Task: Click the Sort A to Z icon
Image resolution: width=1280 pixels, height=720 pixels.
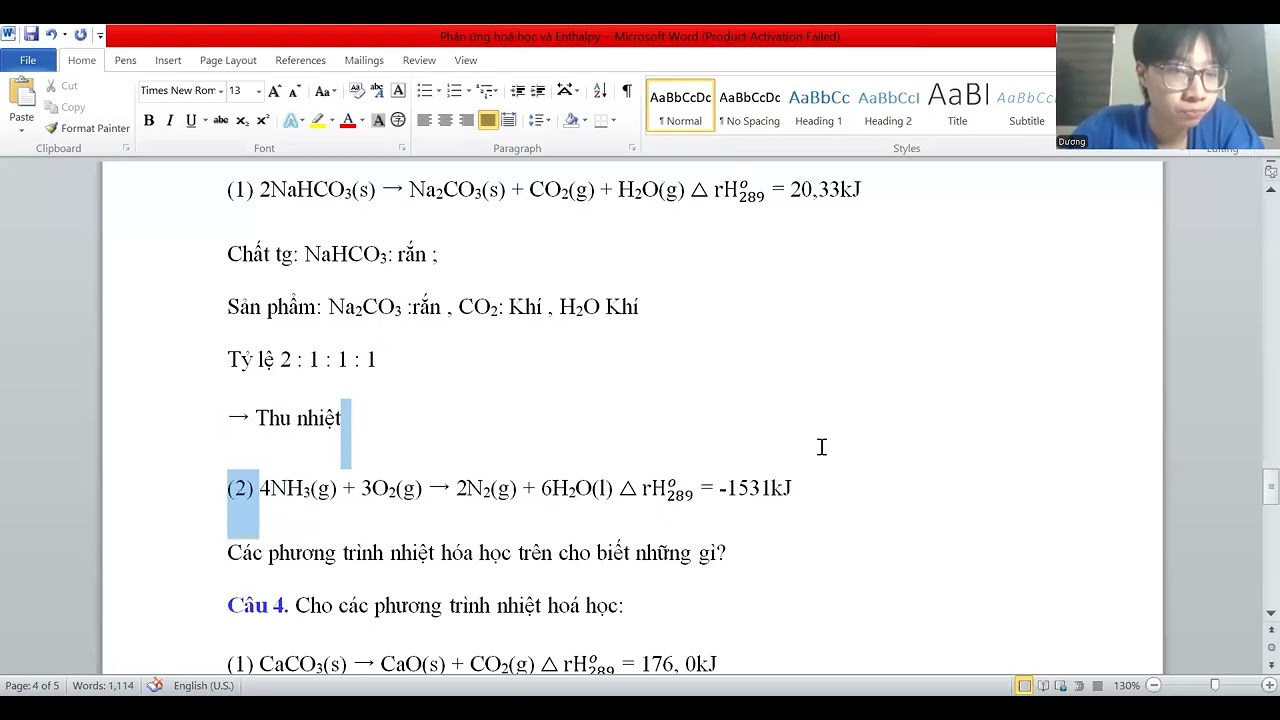Action: click(x=600, y=91)
